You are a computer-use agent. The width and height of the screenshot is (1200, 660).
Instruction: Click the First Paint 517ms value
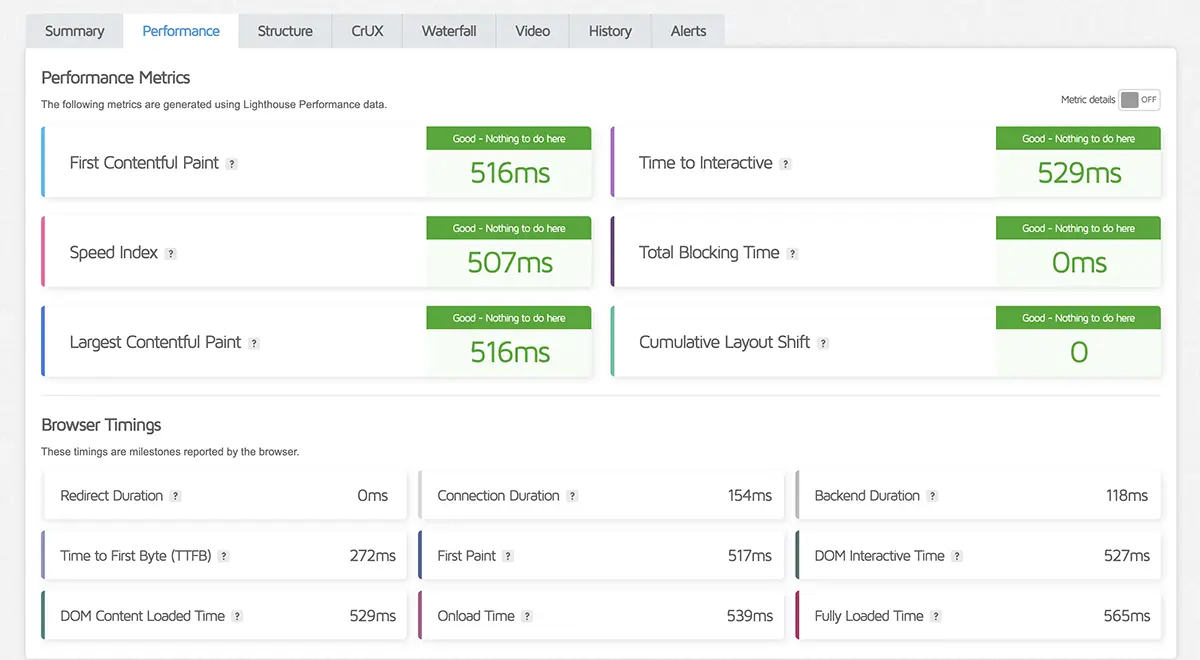pyautogui.click(x=750, y=556)
